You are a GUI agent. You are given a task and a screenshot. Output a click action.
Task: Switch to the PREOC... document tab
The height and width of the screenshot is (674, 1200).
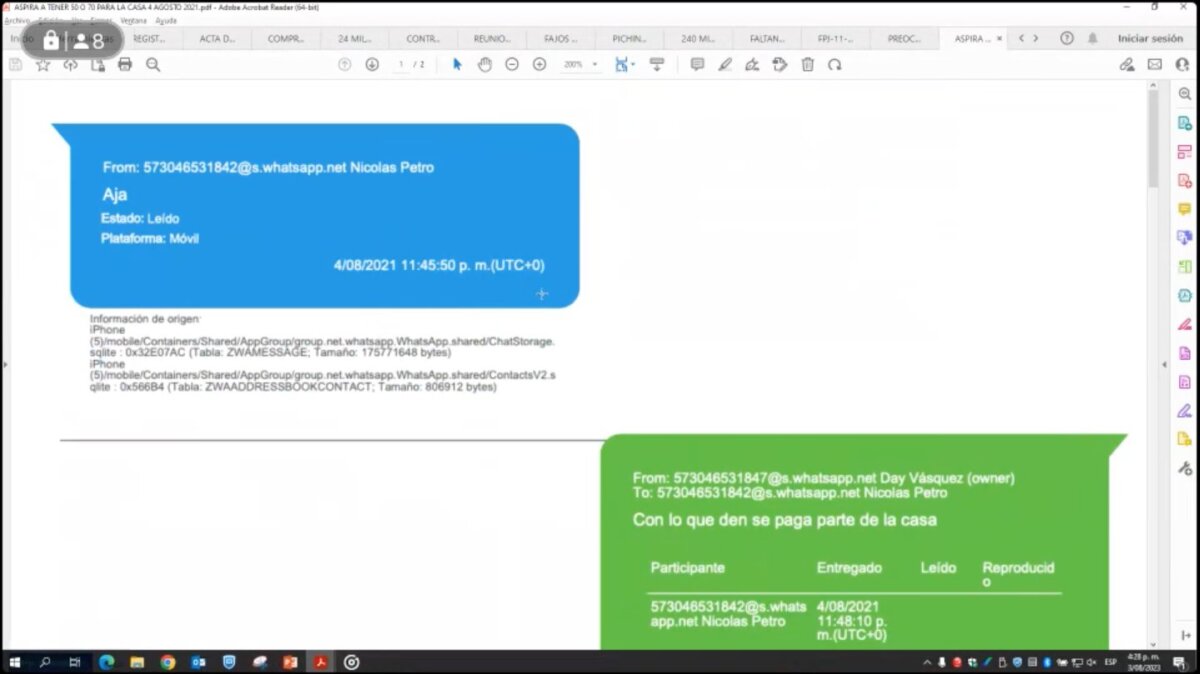905,38
